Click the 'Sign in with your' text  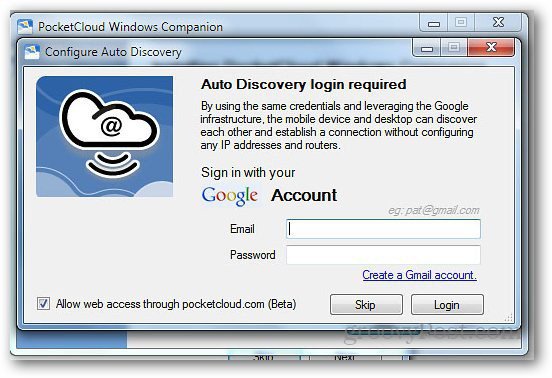[x=248, y=172]
